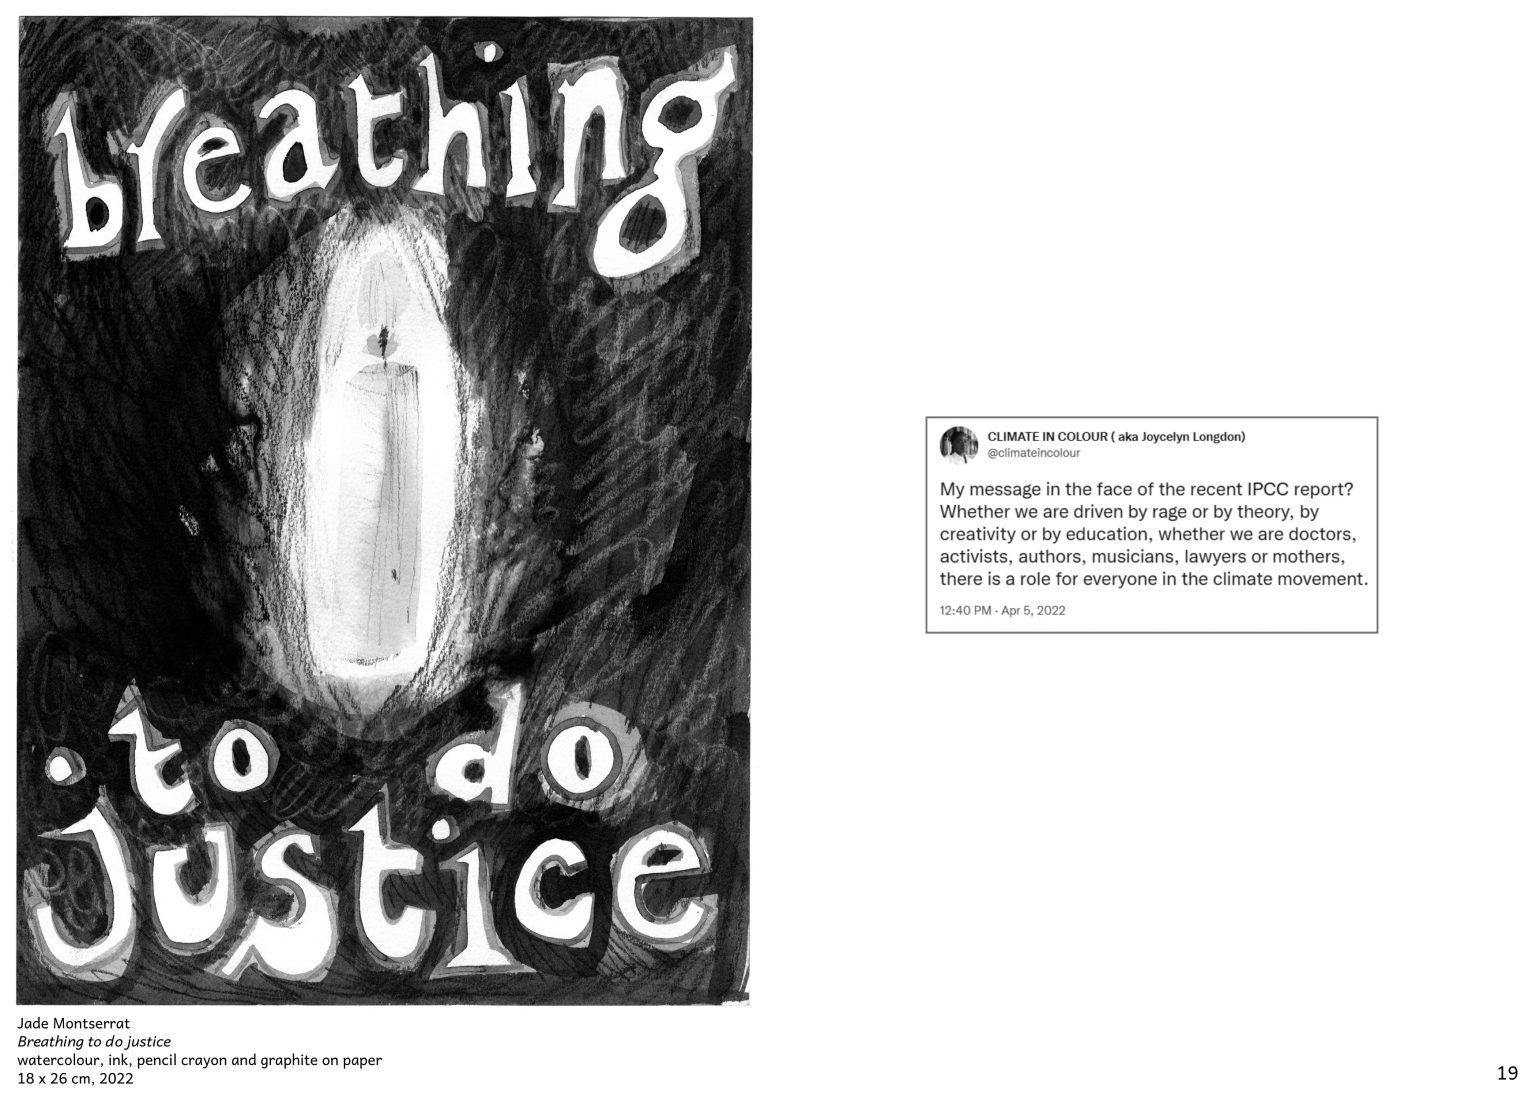
Task: Click the dimensions line 18 x 26 cm, 2022
Action: [x=75, y=1079]
